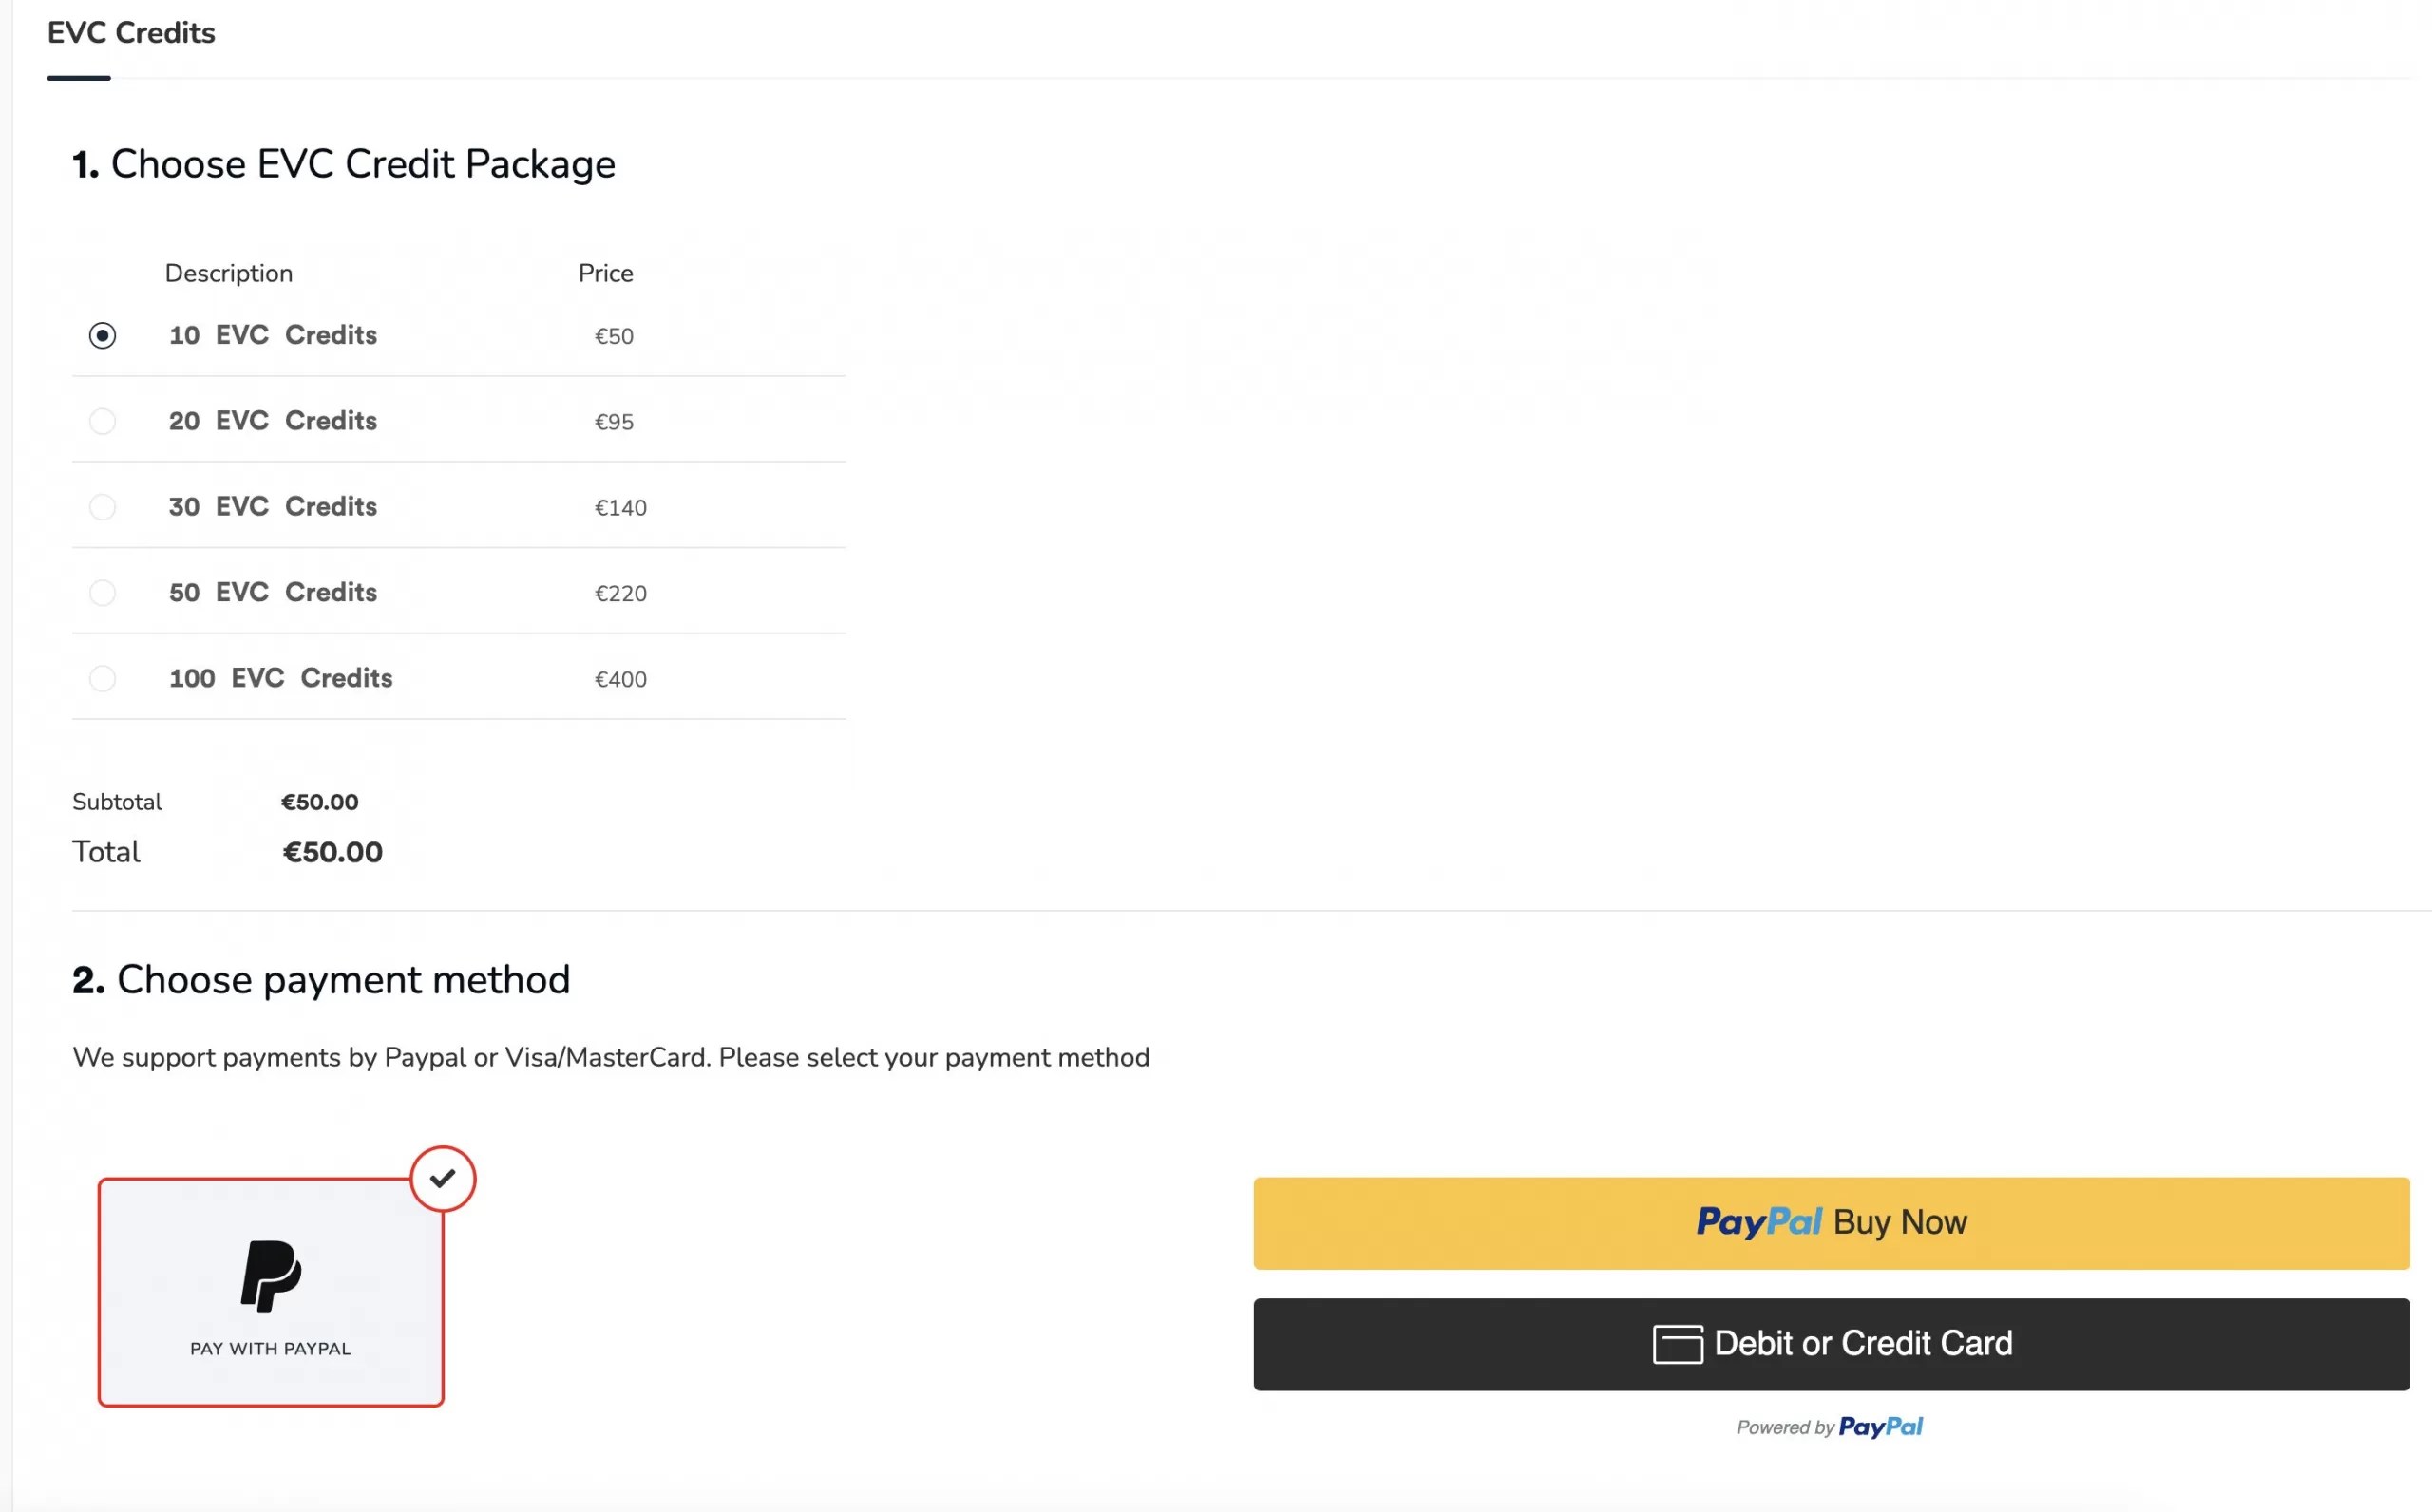Click the PayPal Buy Now button
The height and width of the screenshot is (1512, 2432).
click(x=1831, y=1223)
